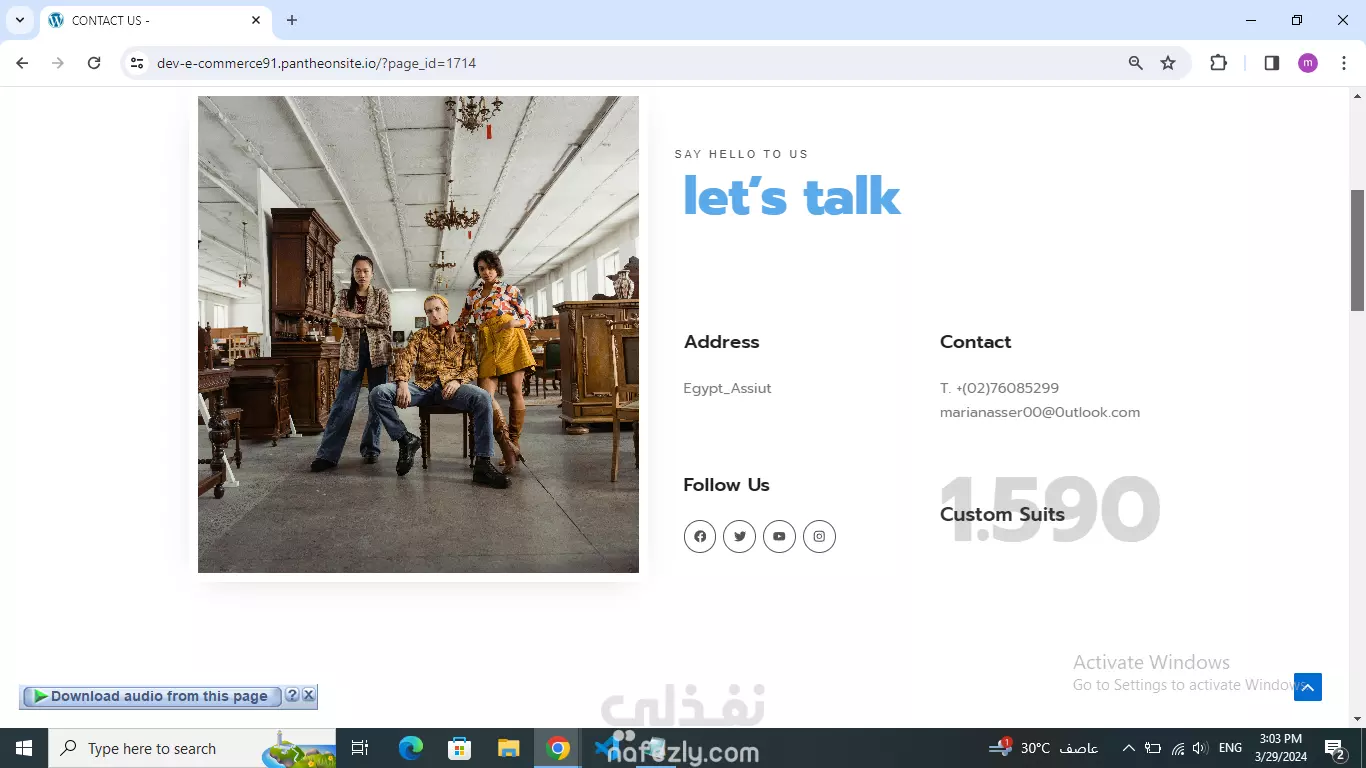This screenshot has width=1366, height=768.
Task: Open the zoom magnifier icon in address bar
Action: 1135,63
